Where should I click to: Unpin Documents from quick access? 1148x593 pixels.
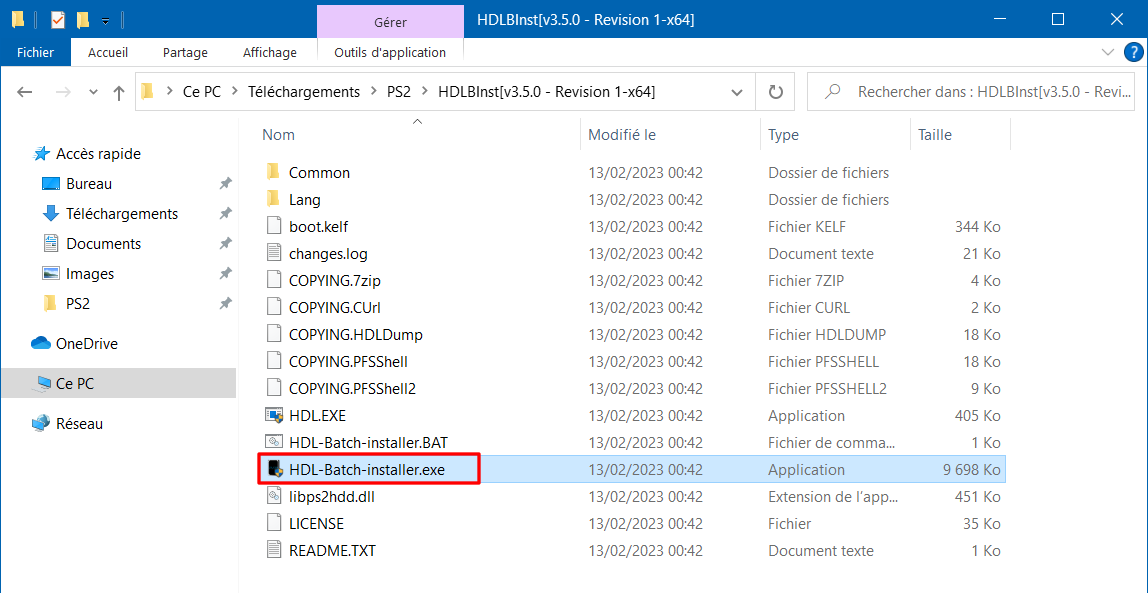226,244
